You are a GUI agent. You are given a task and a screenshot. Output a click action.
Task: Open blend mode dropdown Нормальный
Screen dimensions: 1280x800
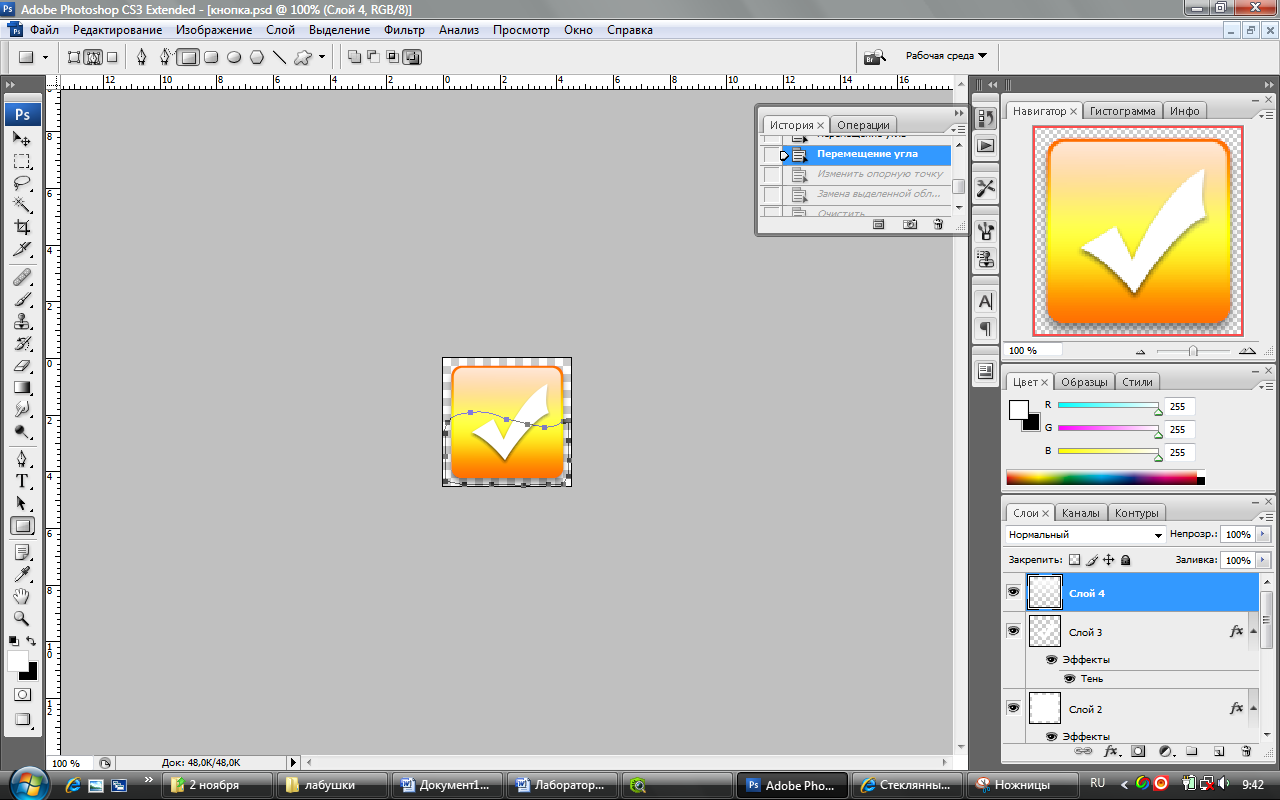1085,535
